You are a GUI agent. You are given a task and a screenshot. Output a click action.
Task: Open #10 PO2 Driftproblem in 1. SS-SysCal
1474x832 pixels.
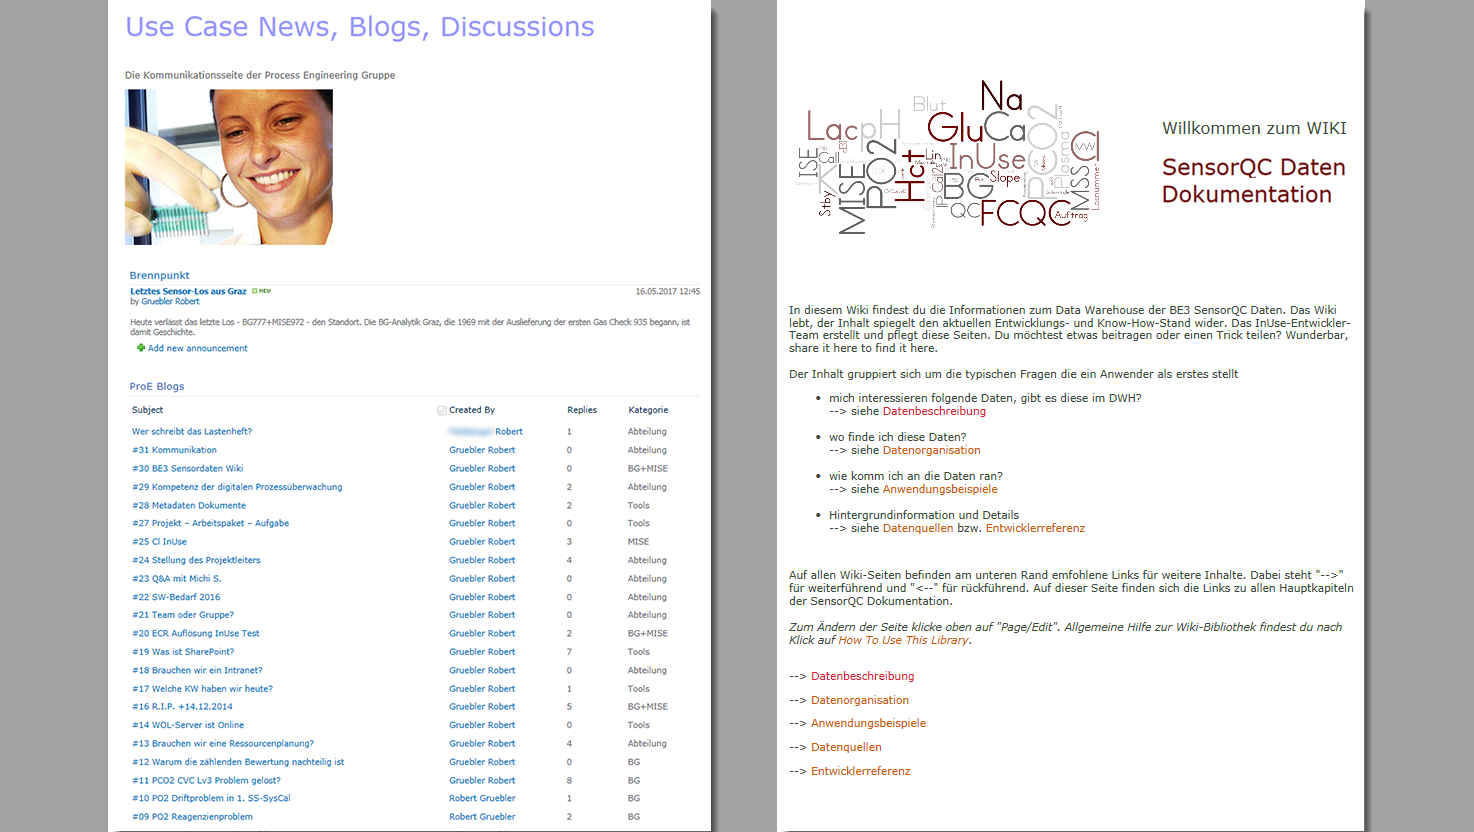[211, 798]
